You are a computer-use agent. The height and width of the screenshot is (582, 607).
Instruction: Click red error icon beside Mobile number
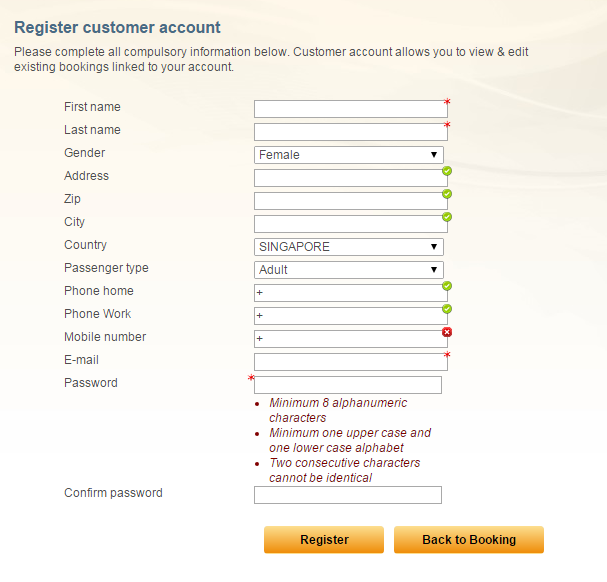pyautogui.click(x=447, y=332)
